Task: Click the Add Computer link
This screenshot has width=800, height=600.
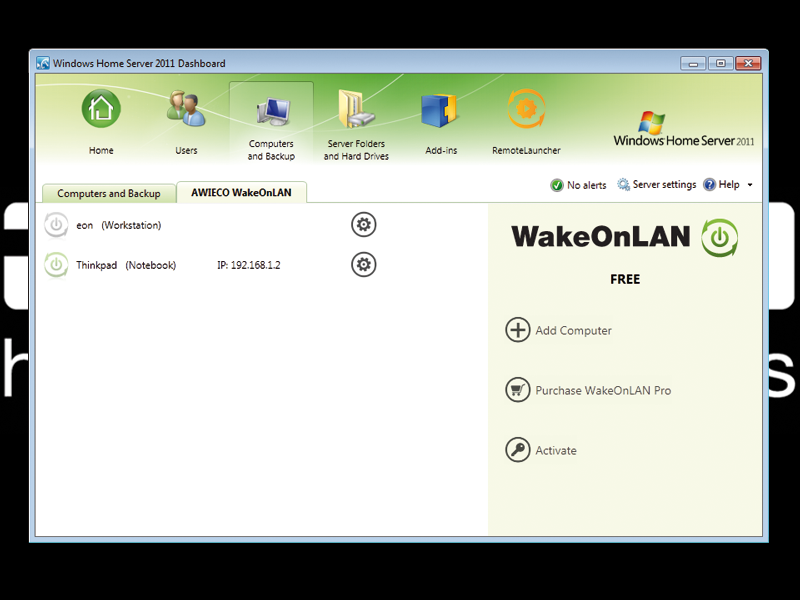Action: click(x=573, y=331)
